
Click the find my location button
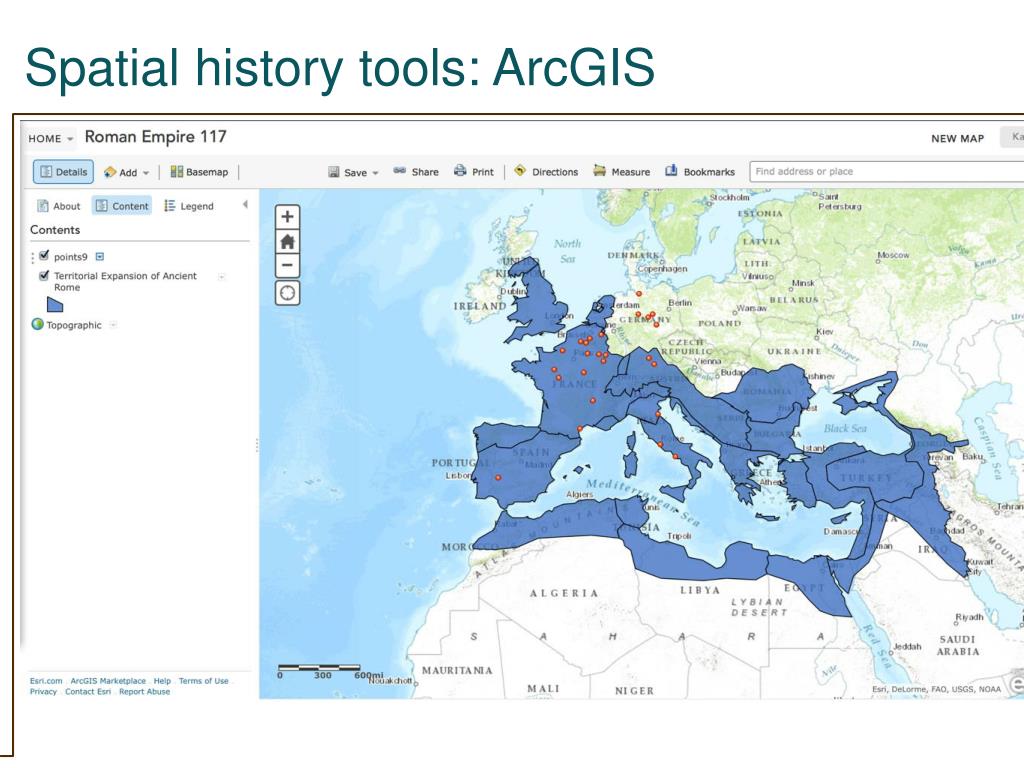pyautogui.click(x=287, y=293)
